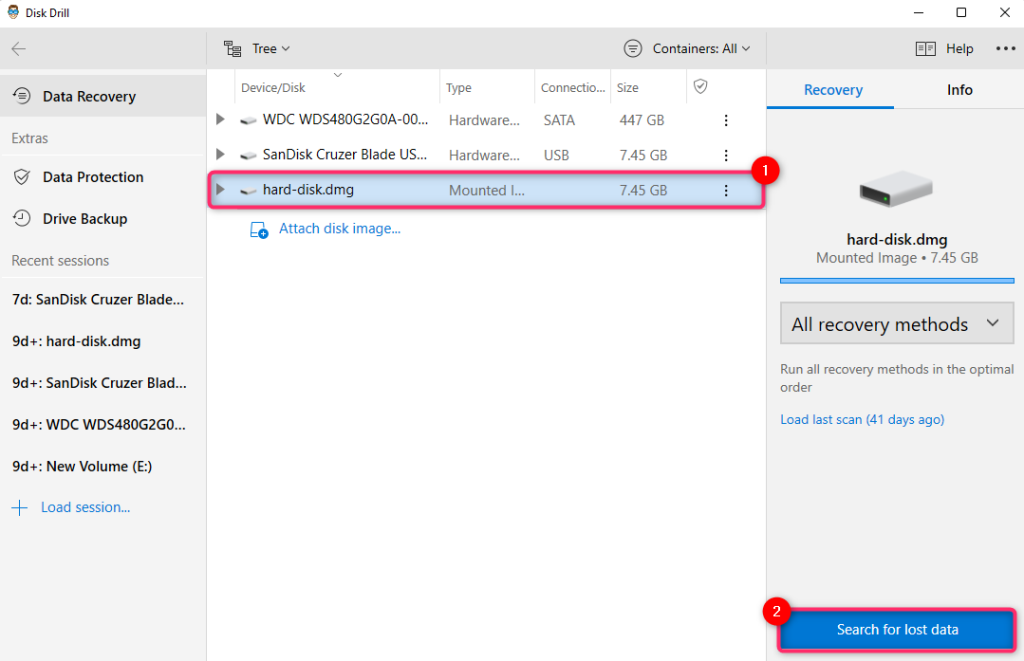Open the All recovery methods dropdown
This screenshot has width=1024, height=661.
click(x=896, y=323)
